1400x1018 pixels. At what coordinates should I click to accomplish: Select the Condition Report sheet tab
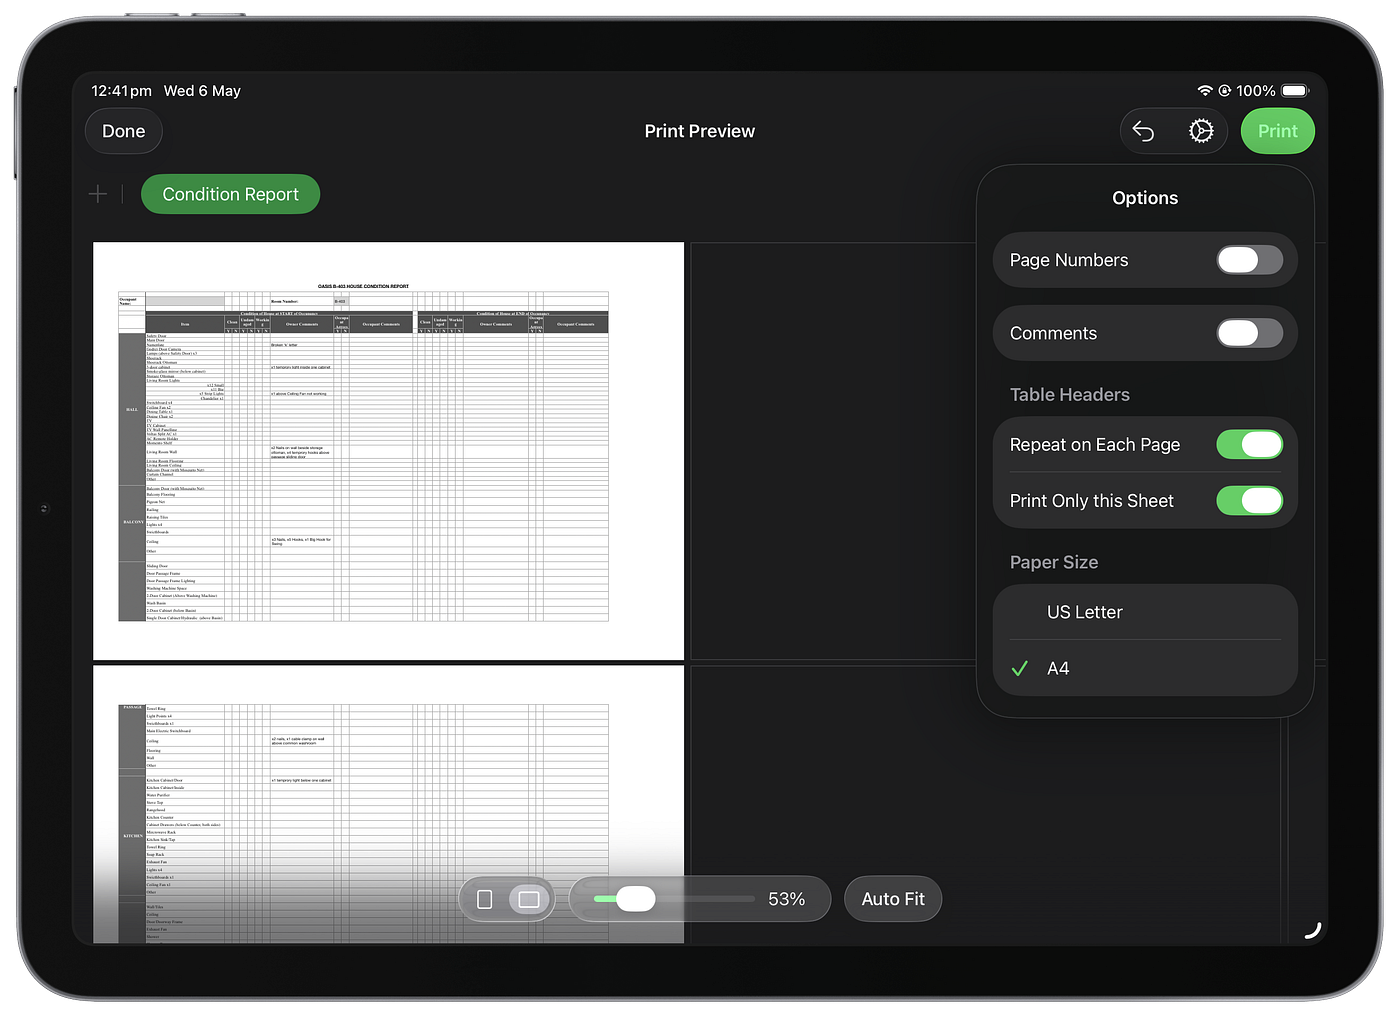[x=230, y=194]
